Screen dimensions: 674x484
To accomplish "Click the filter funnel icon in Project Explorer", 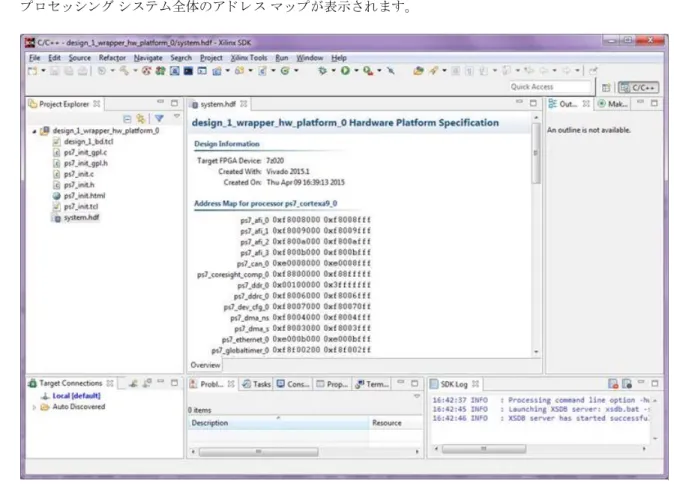I will (159, 118).
